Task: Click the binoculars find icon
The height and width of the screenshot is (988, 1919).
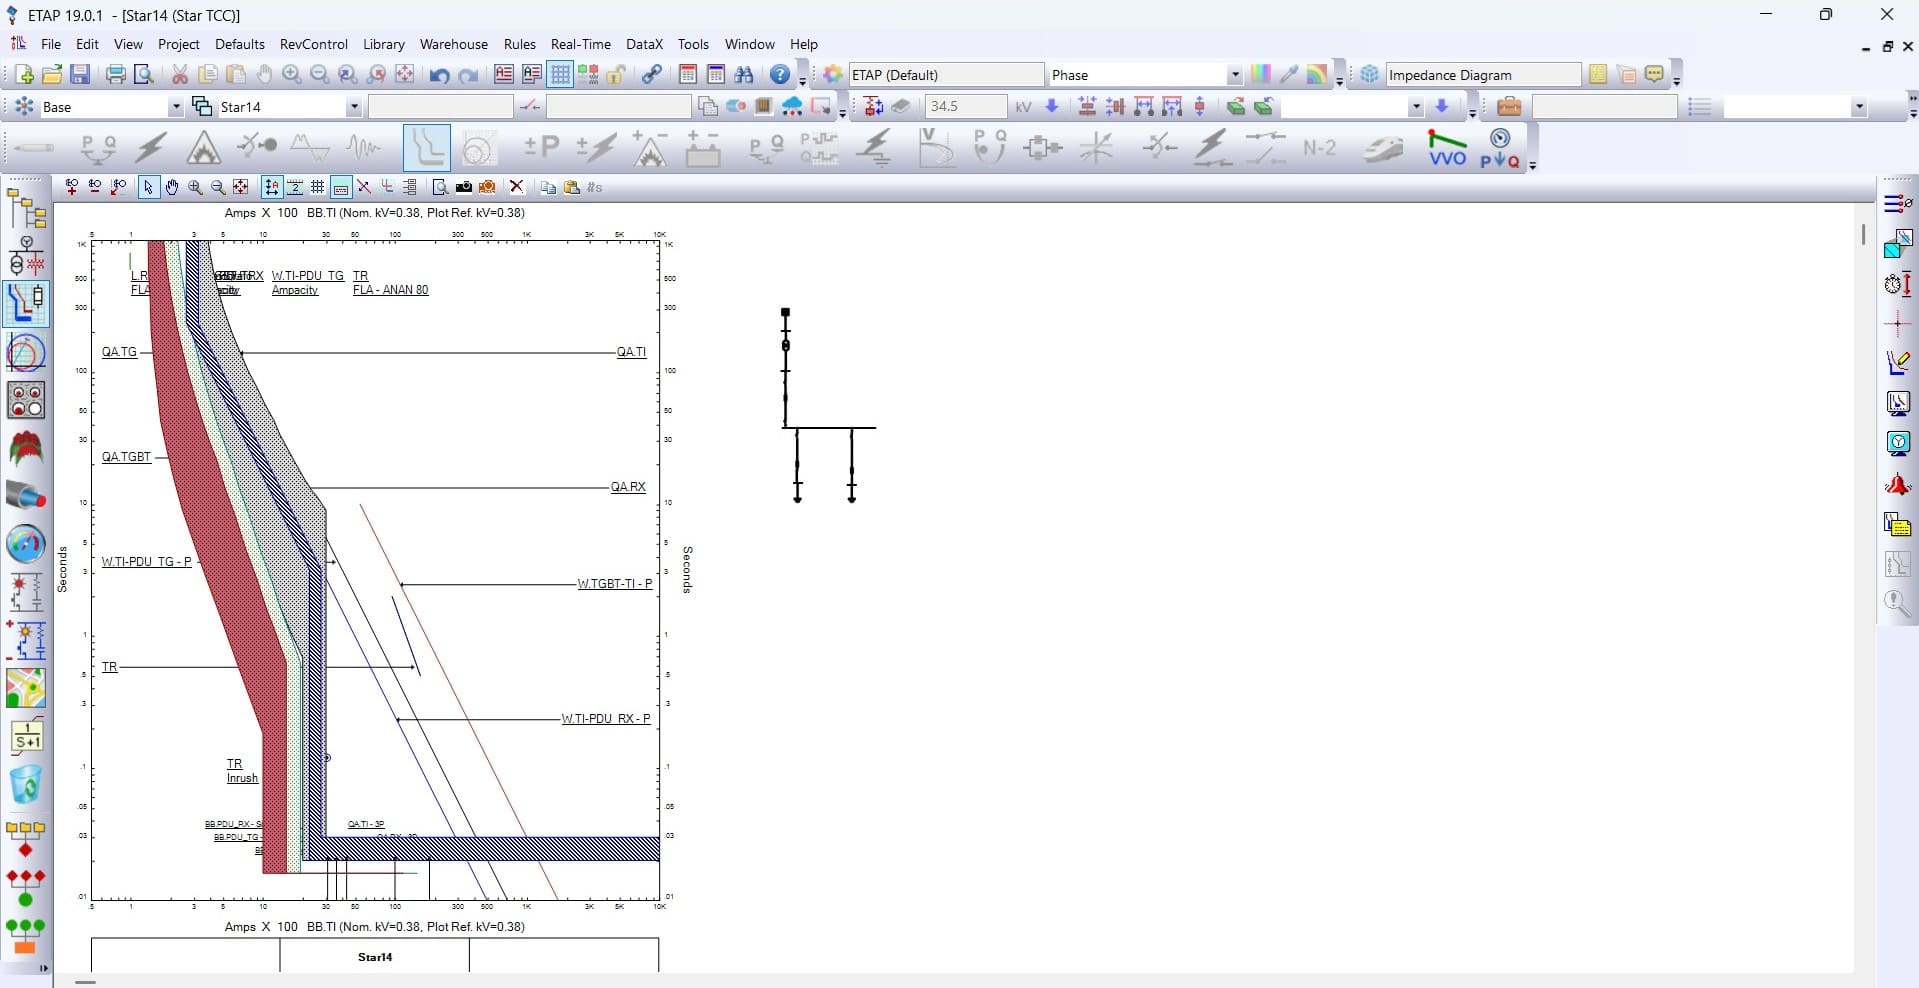Action: click(x=744, y=75)
